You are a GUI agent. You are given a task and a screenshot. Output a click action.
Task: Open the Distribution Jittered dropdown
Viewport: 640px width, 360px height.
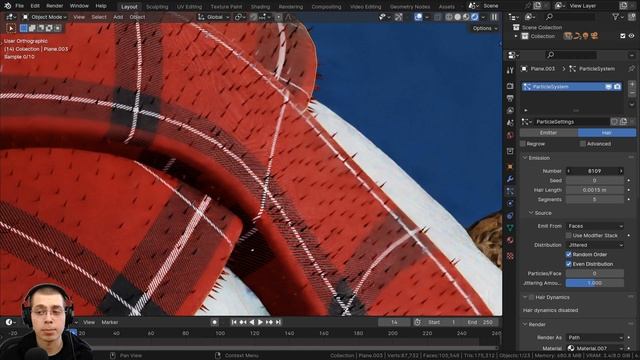coord(595,245)
